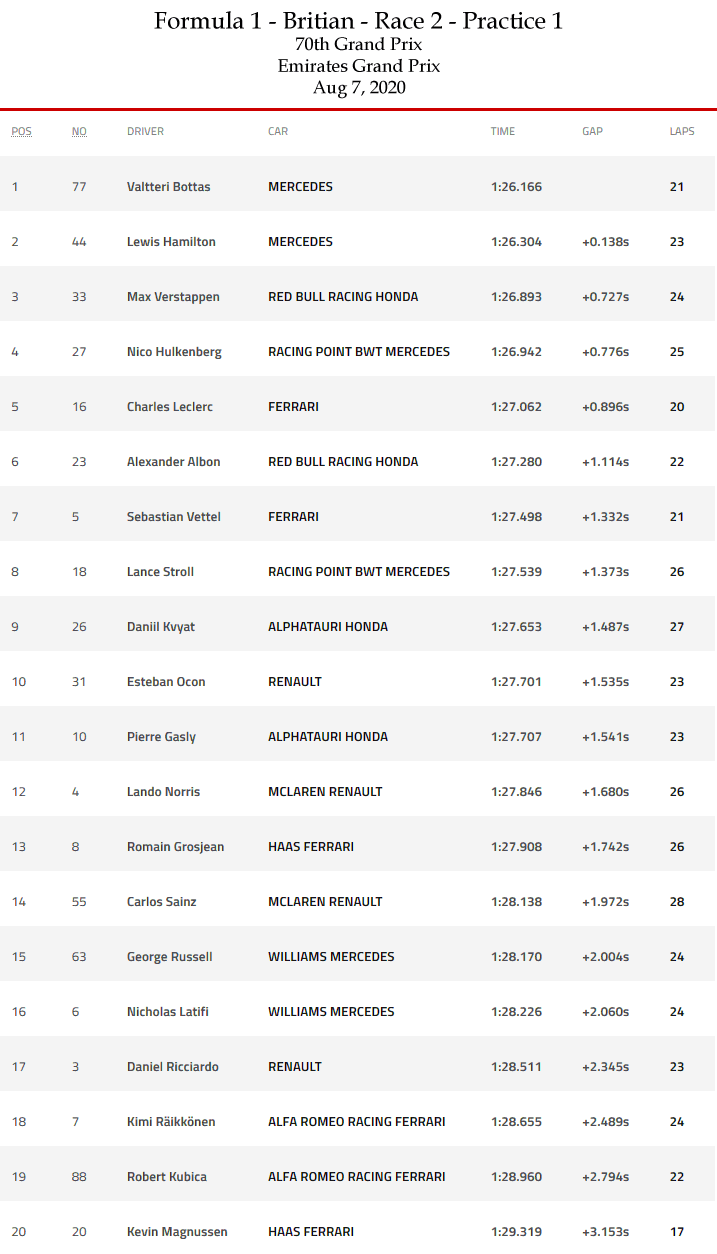Viewport: 717px width, 1254px height.
Task: Click Sebastian Vettel's time 1:27.498
Action: [516, 517]
